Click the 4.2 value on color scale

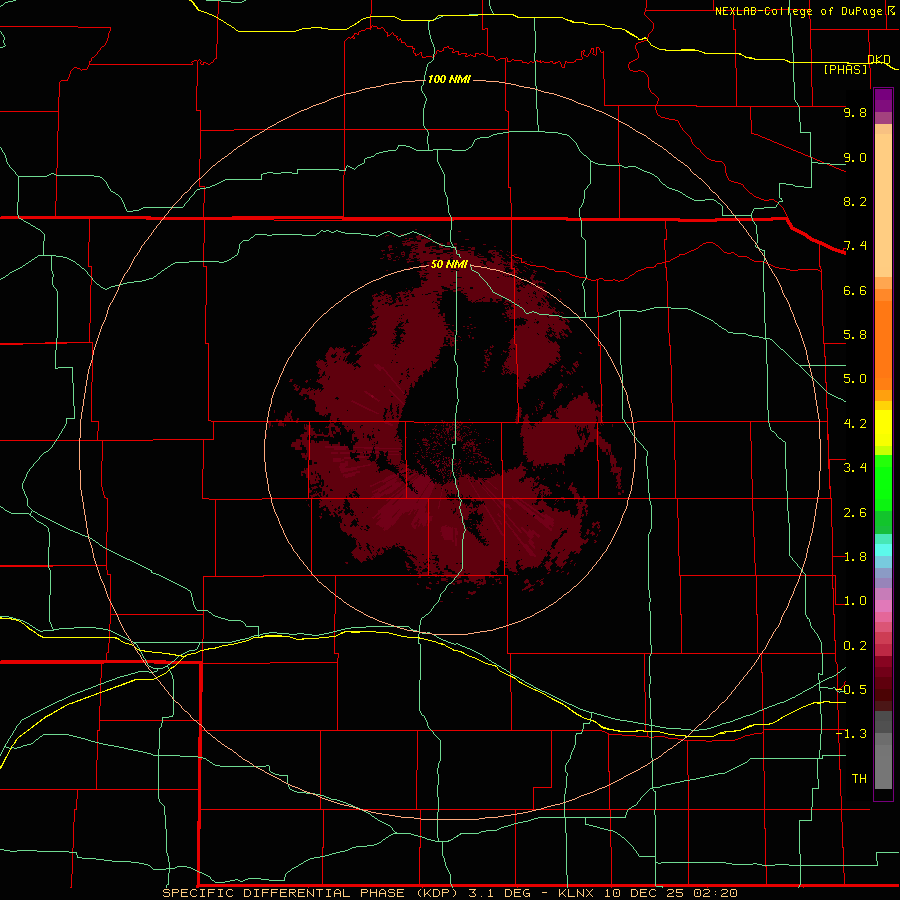pos(855,424)
